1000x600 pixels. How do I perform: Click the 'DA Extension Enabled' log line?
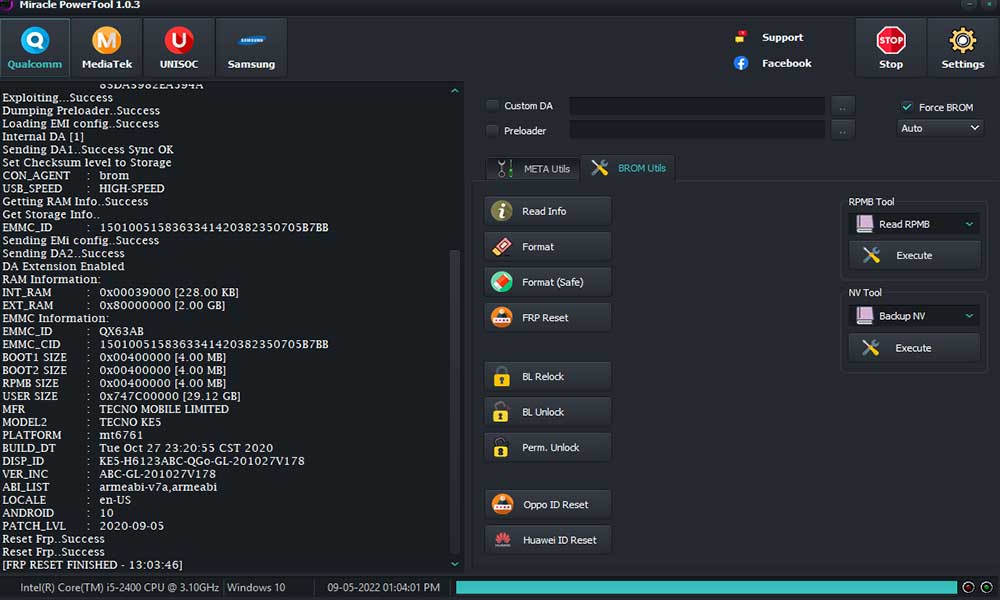tap(63, 266)
